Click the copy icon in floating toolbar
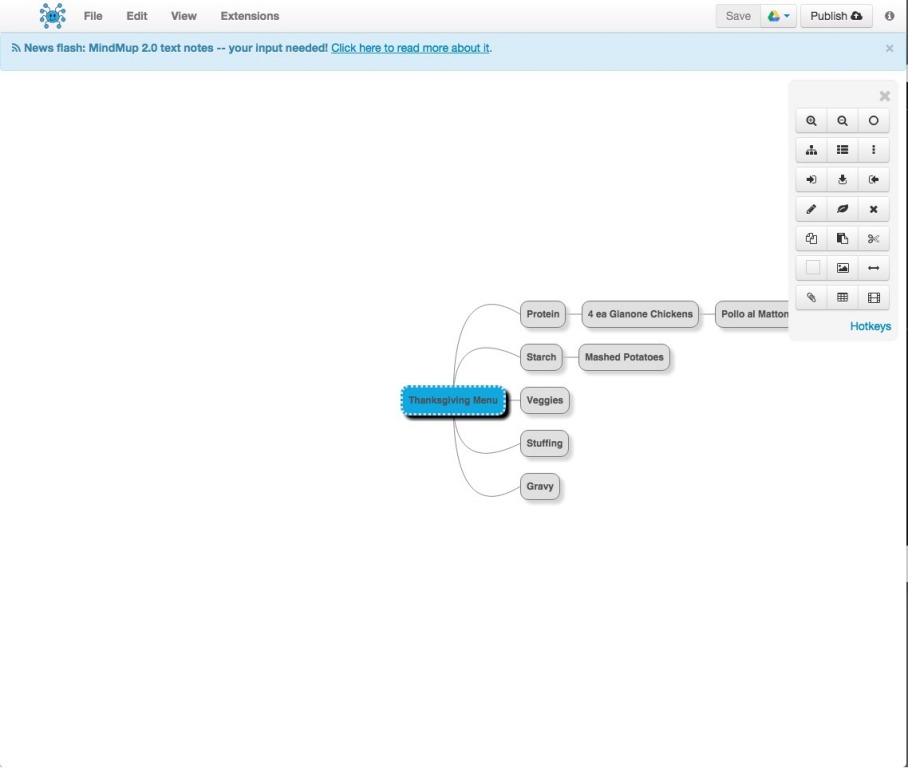 (811, 239)
